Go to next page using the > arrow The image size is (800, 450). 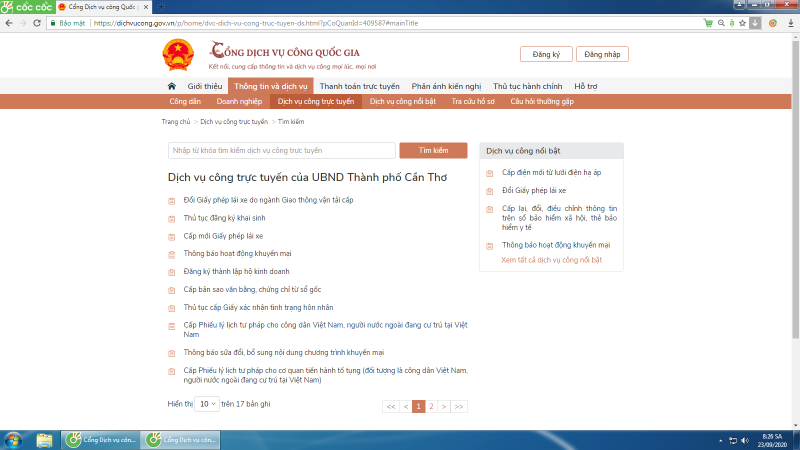(444, 407)
